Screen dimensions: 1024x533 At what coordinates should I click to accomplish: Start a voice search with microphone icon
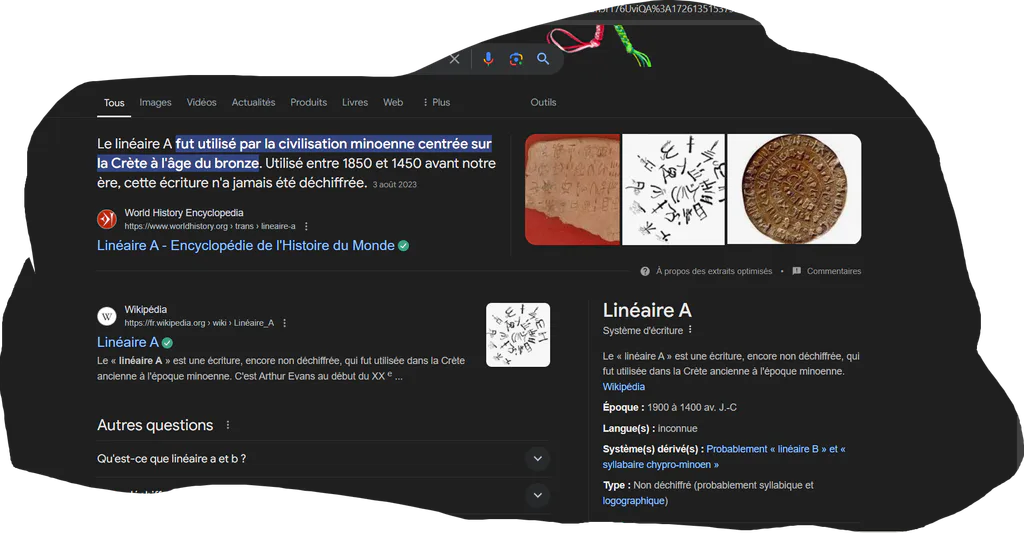coord(488,59)
